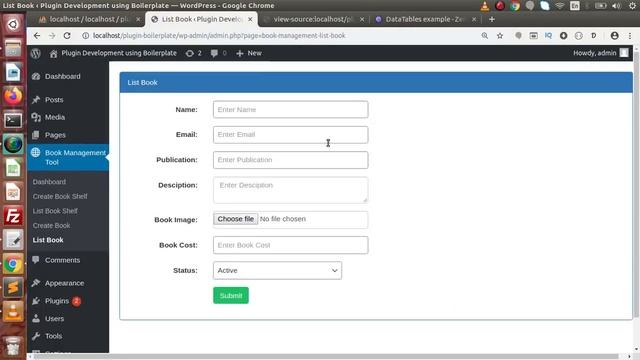
Task: Open the Ubuntu dash search button
Action: 13,24
